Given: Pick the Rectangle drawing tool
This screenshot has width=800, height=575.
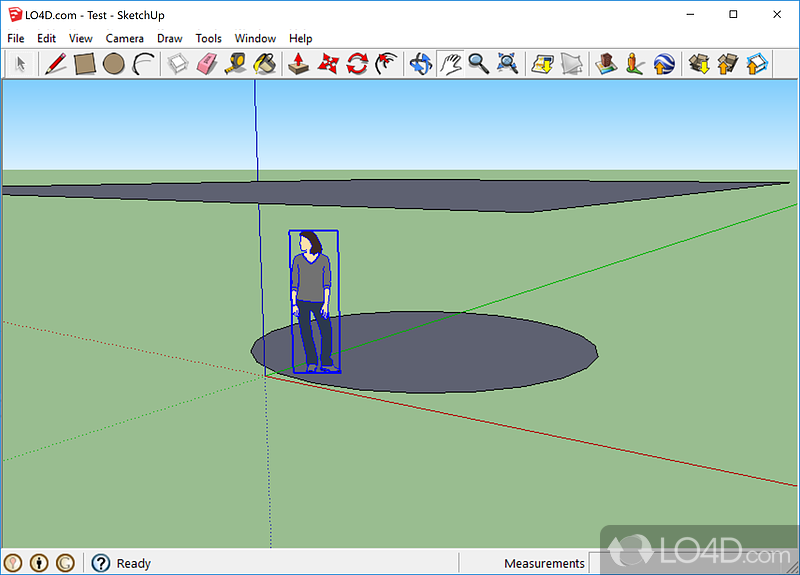Looking at the screenshot, I should [85, 64].
